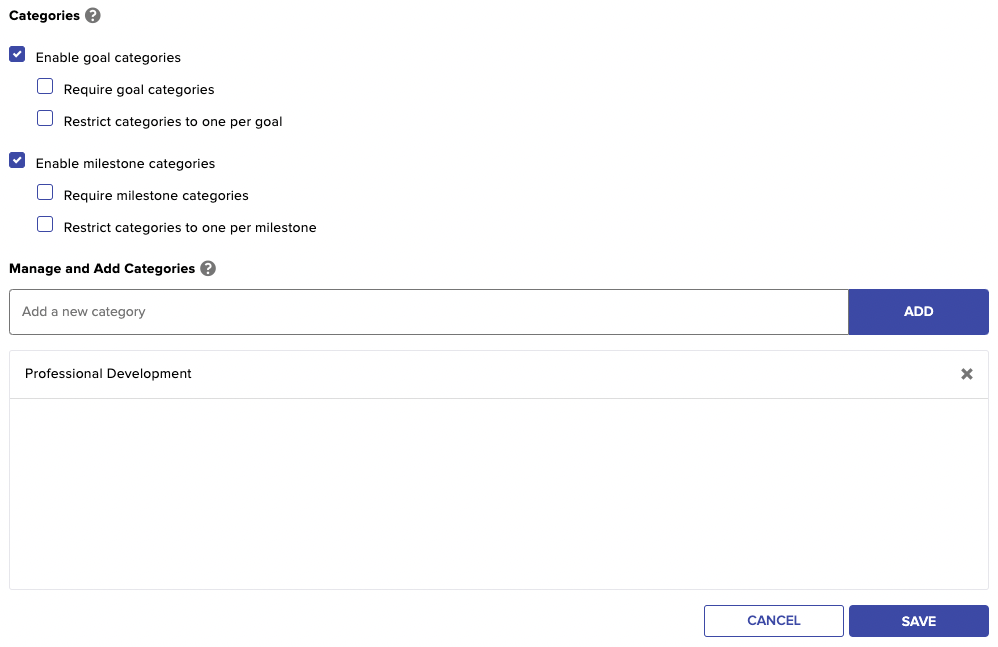Uncheck Enable goal categories
The image size is (998, 647).
point(17,55)
